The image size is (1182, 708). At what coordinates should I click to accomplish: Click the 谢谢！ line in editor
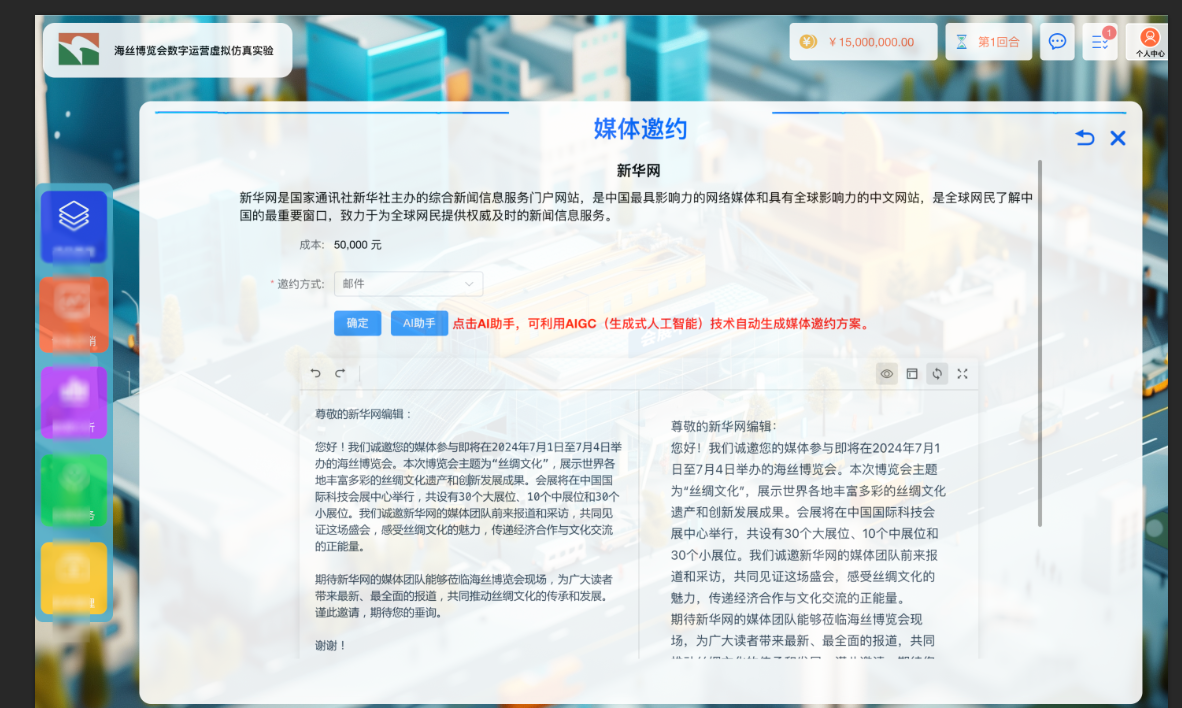pos(330,645)
